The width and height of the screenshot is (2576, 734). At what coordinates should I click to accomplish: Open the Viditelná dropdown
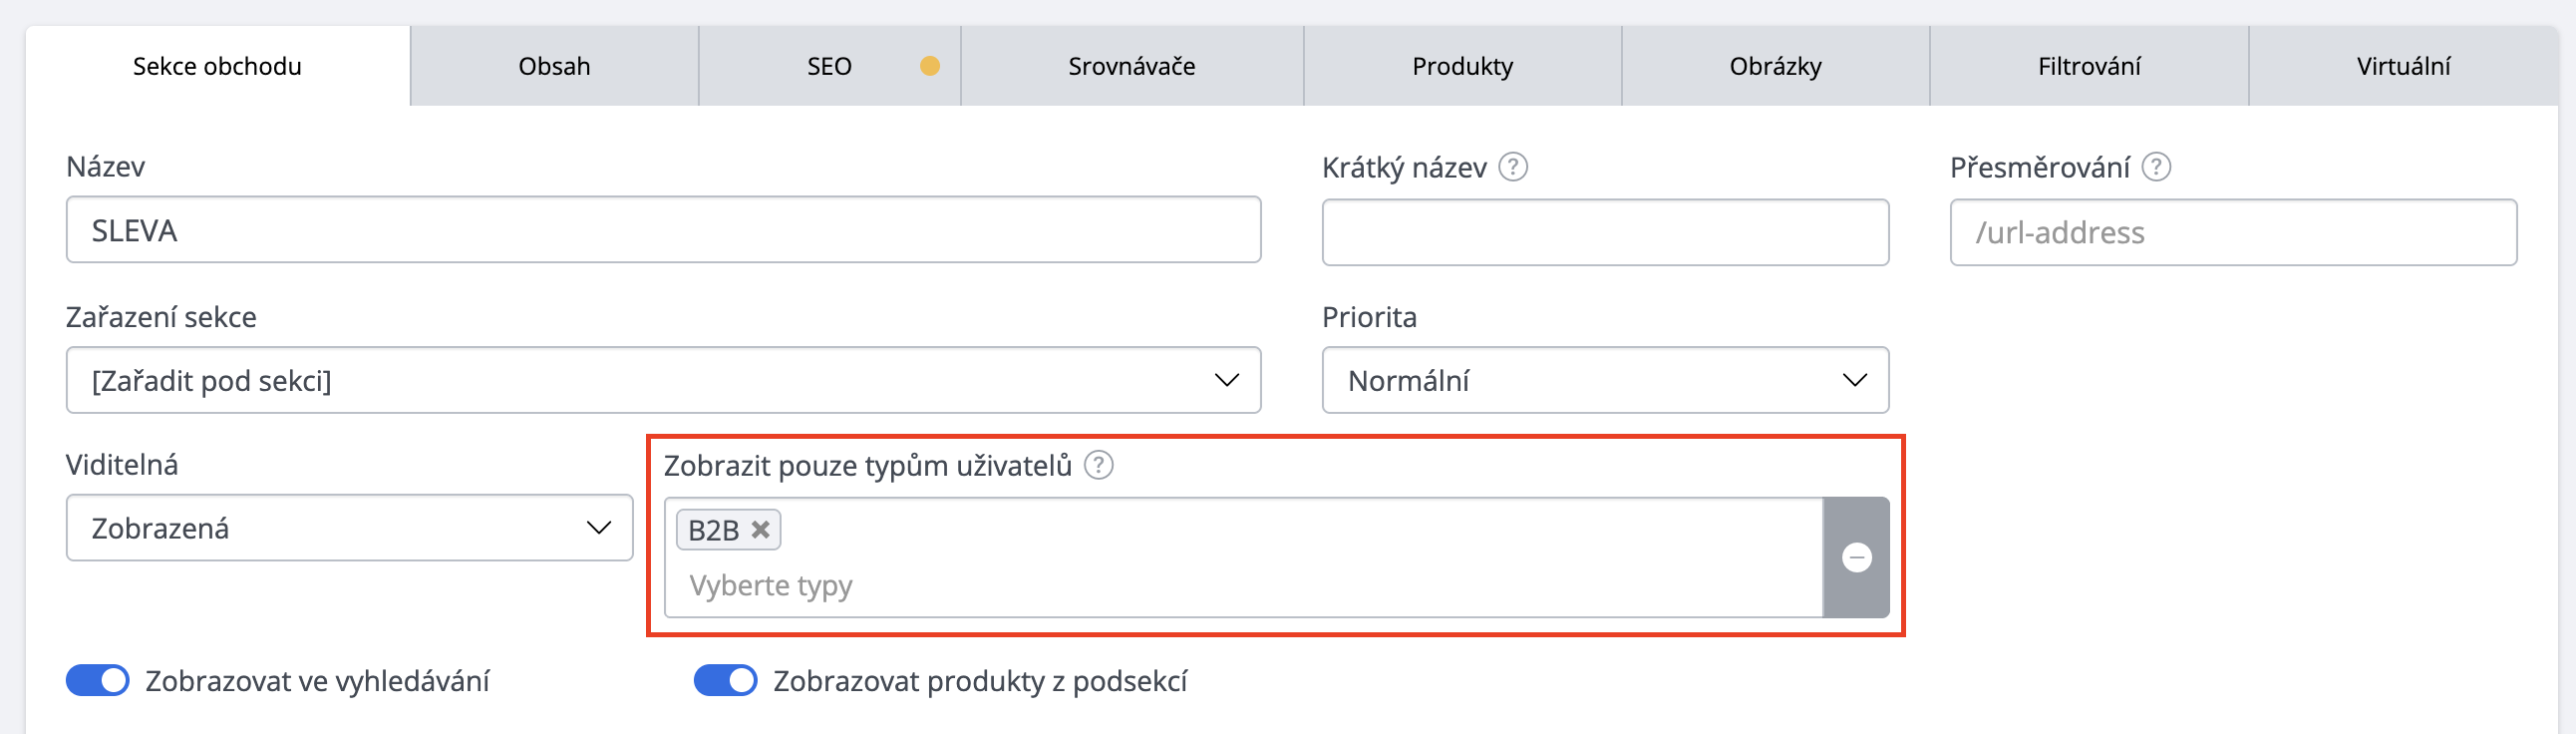(x=349, y=528)
